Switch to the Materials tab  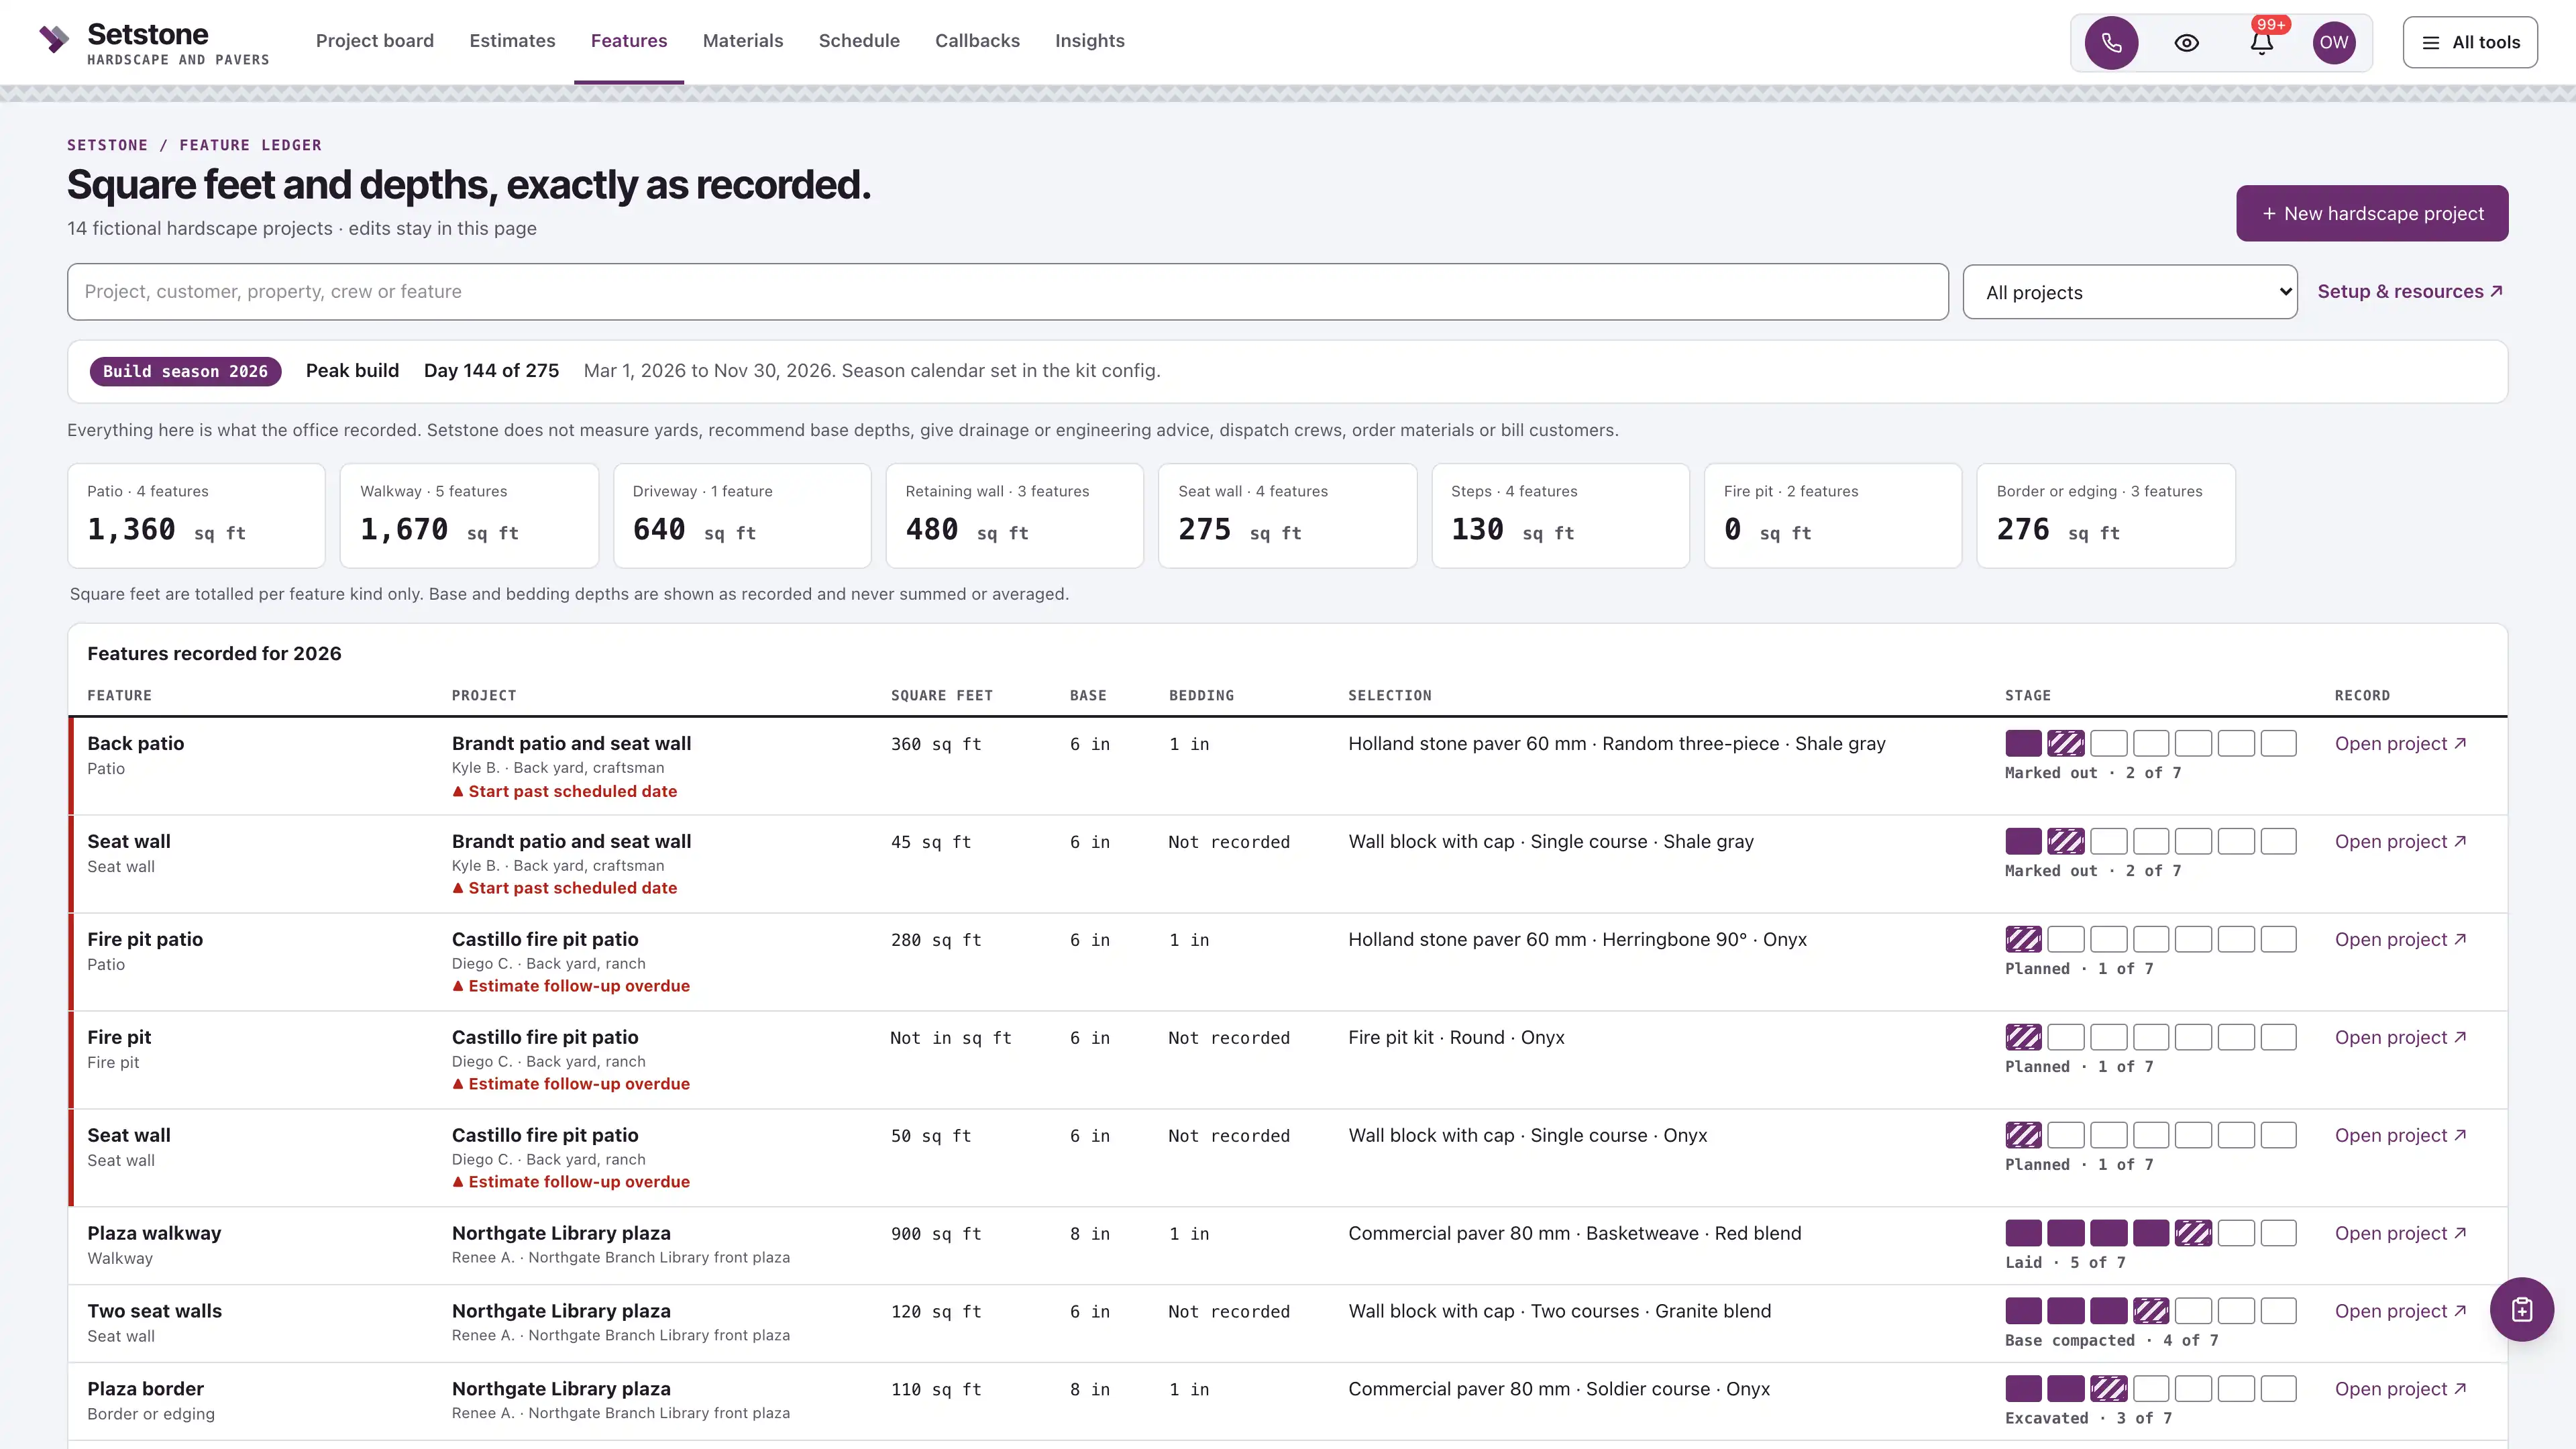coord(743,41)
